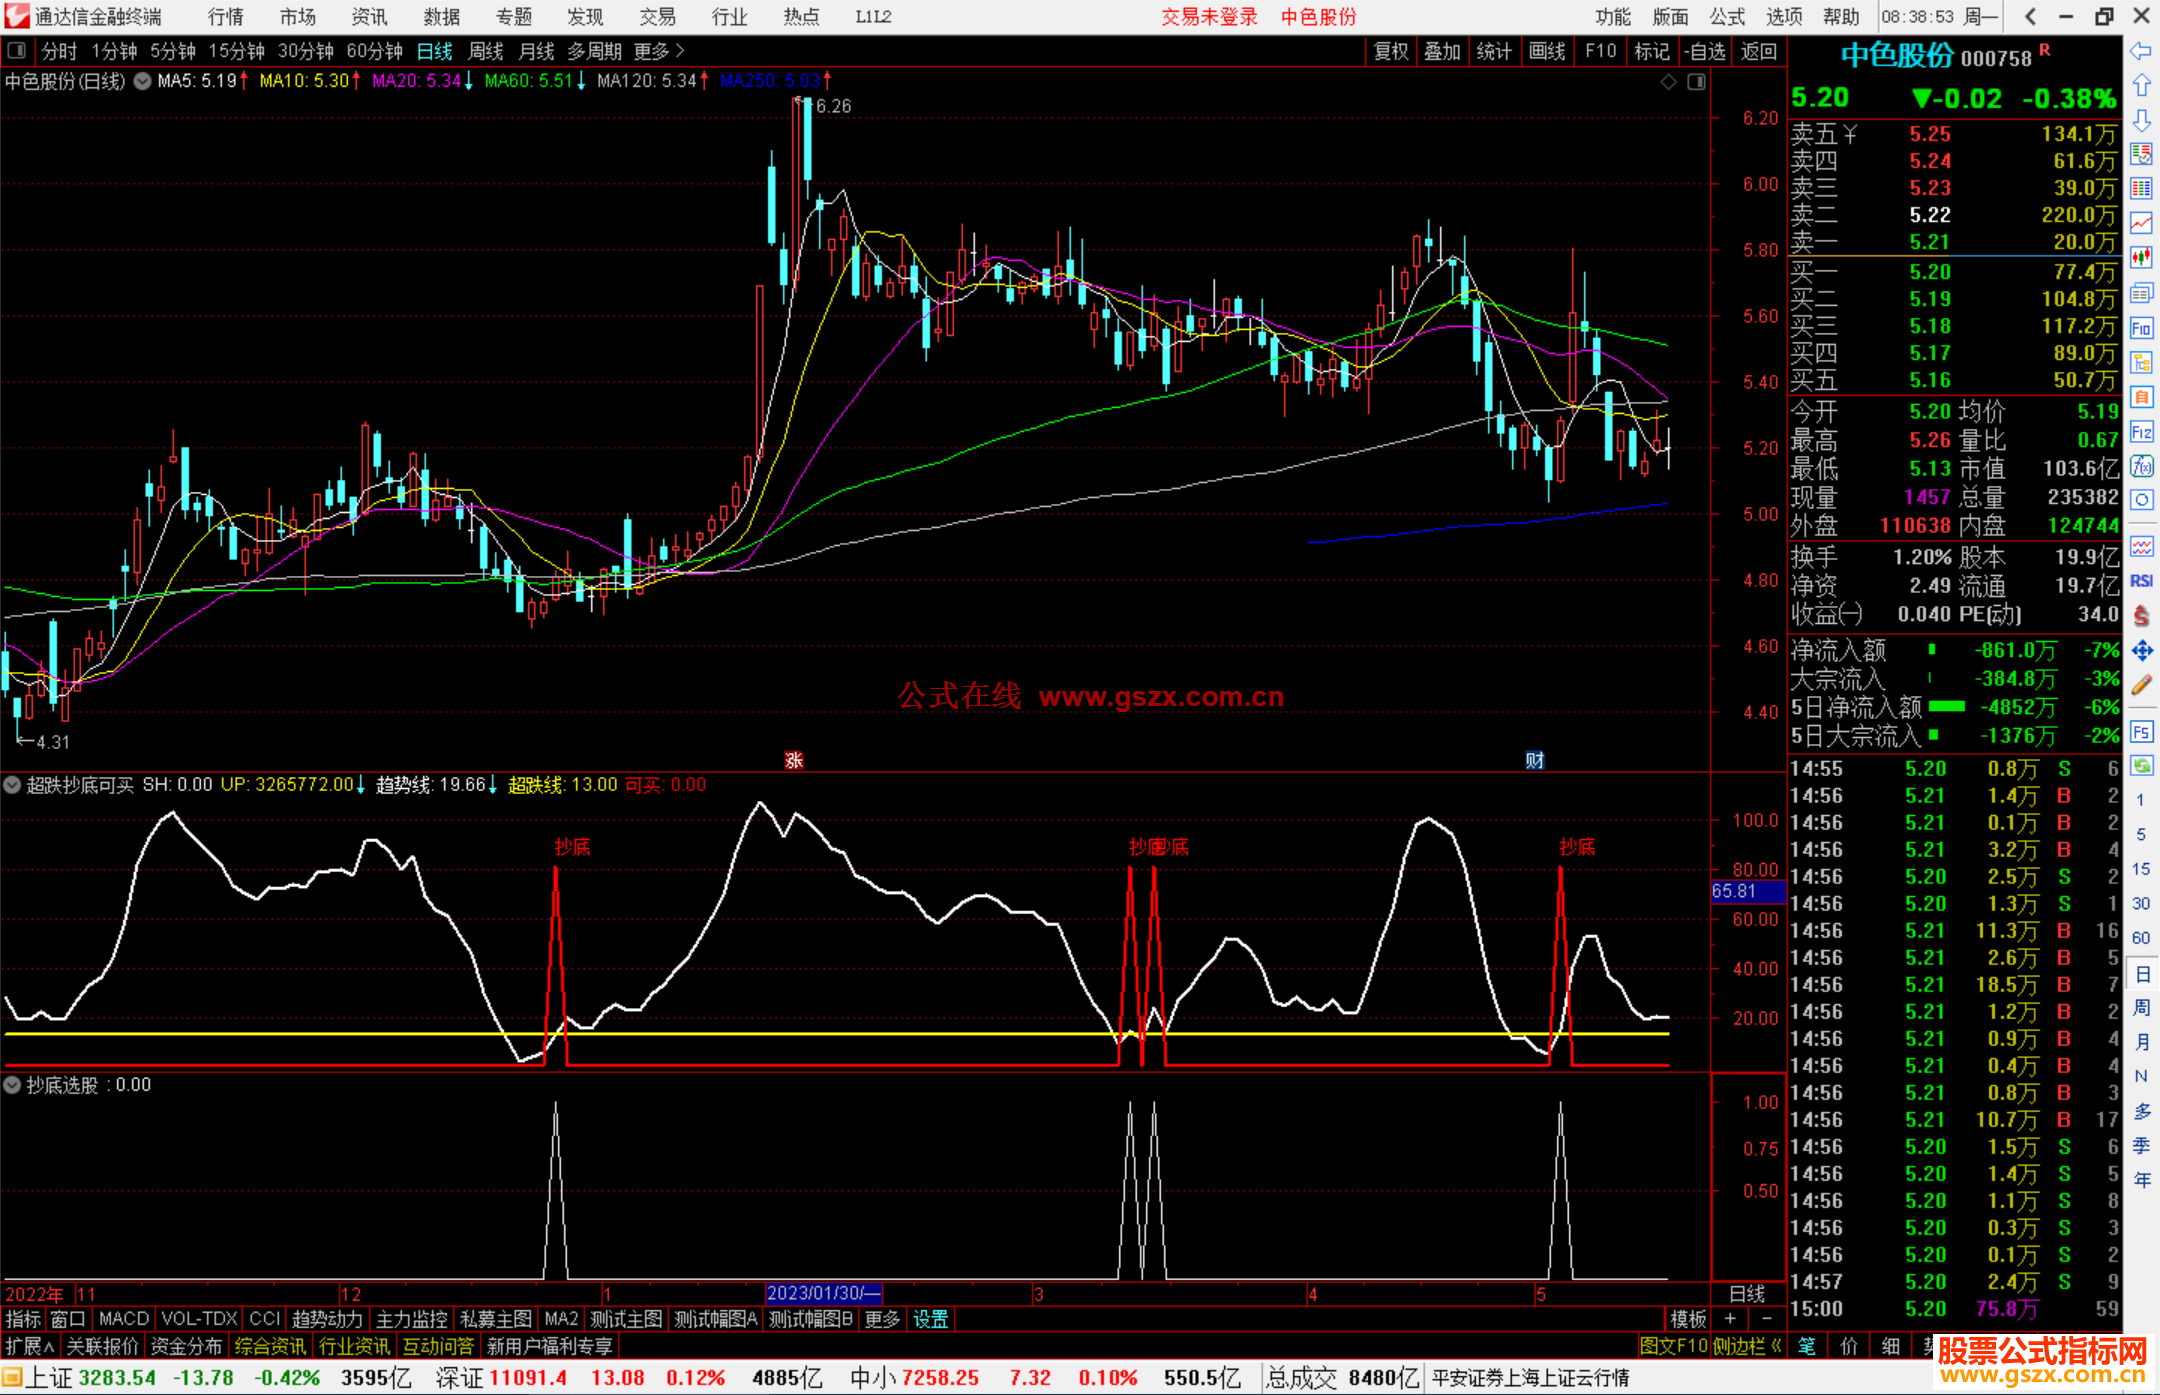Image resolution: width=2160 pixels, height=1395 pixels.
Task: Switch to the MACD indicator tab
Action: pyautogui.click(x=124, y=1319)
